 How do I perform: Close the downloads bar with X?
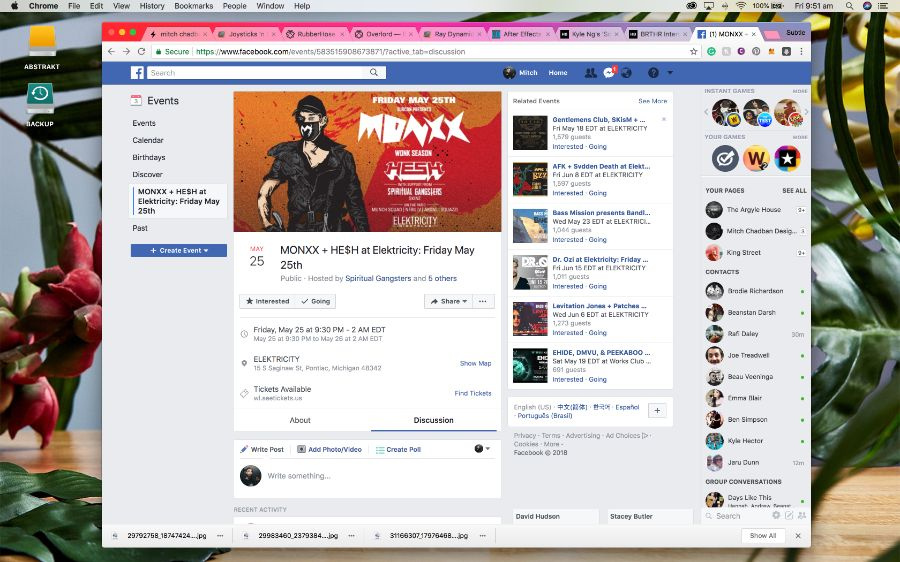798,536
